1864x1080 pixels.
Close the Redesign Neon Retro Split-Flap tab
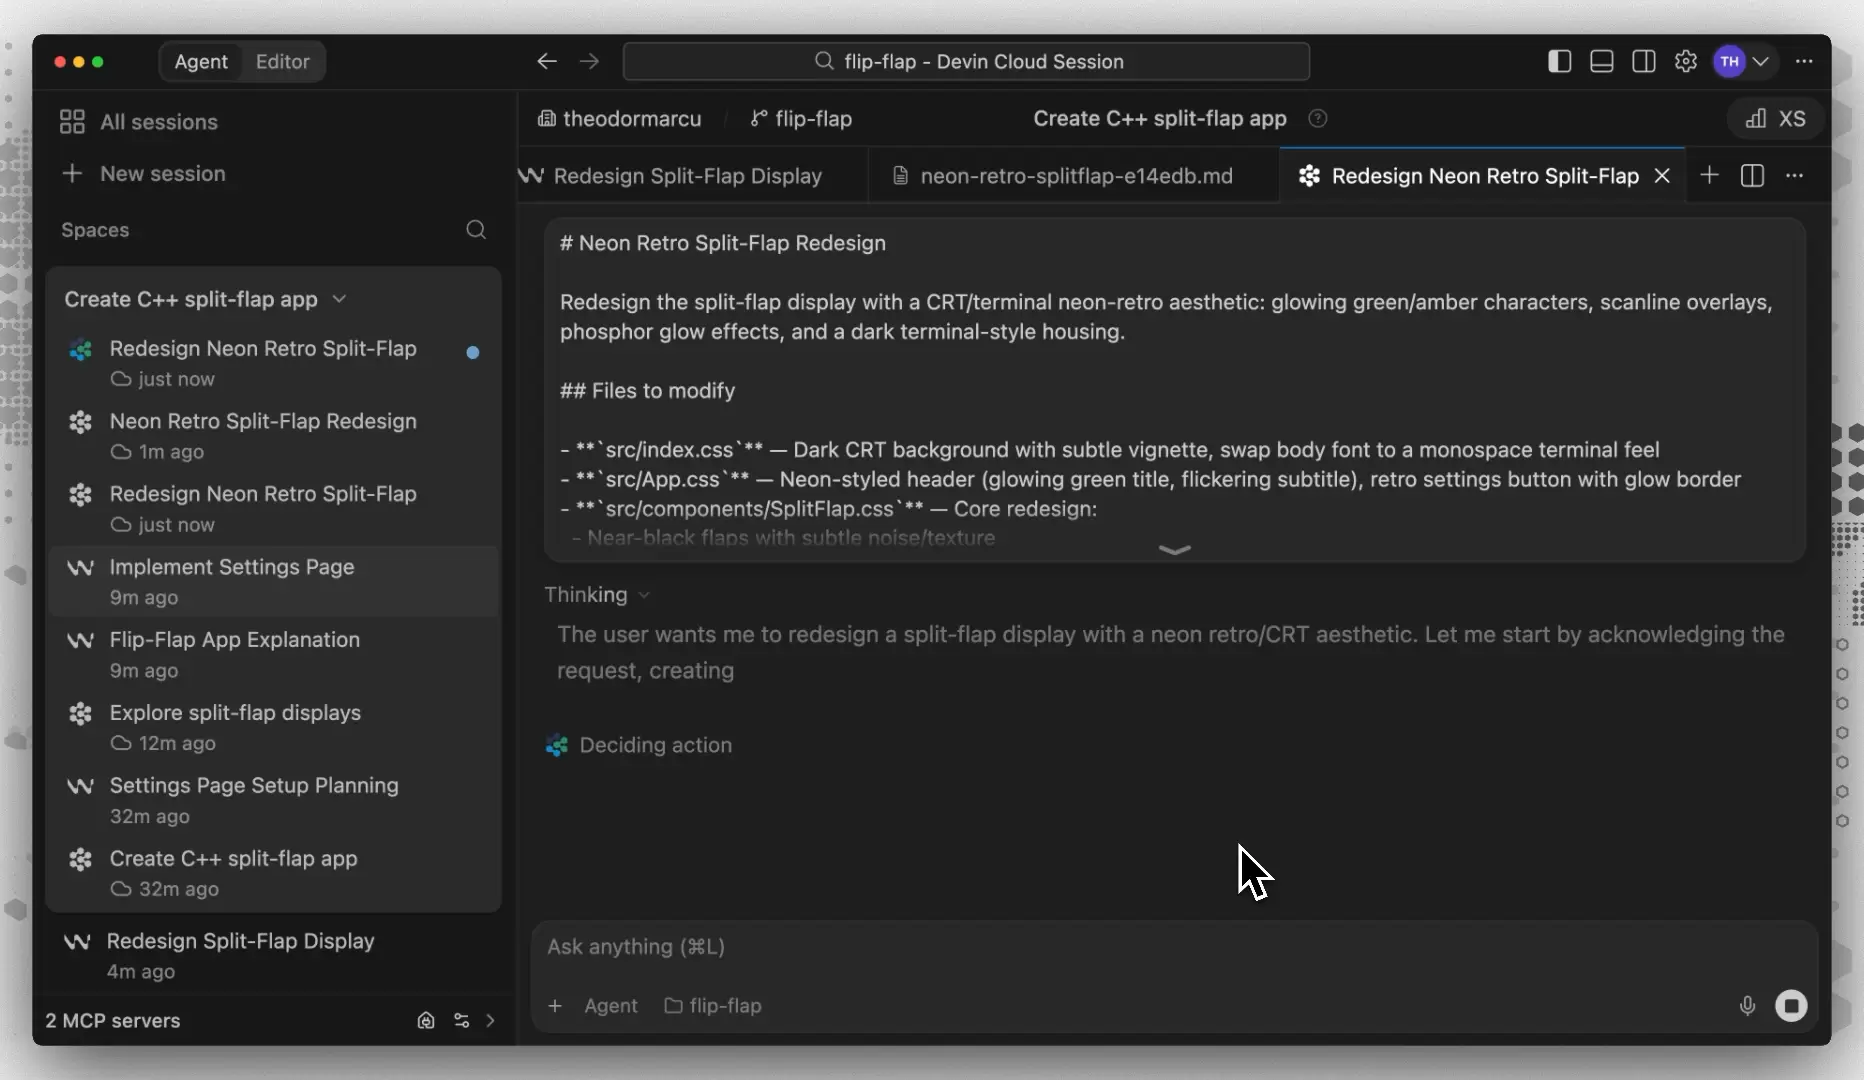1662,175
